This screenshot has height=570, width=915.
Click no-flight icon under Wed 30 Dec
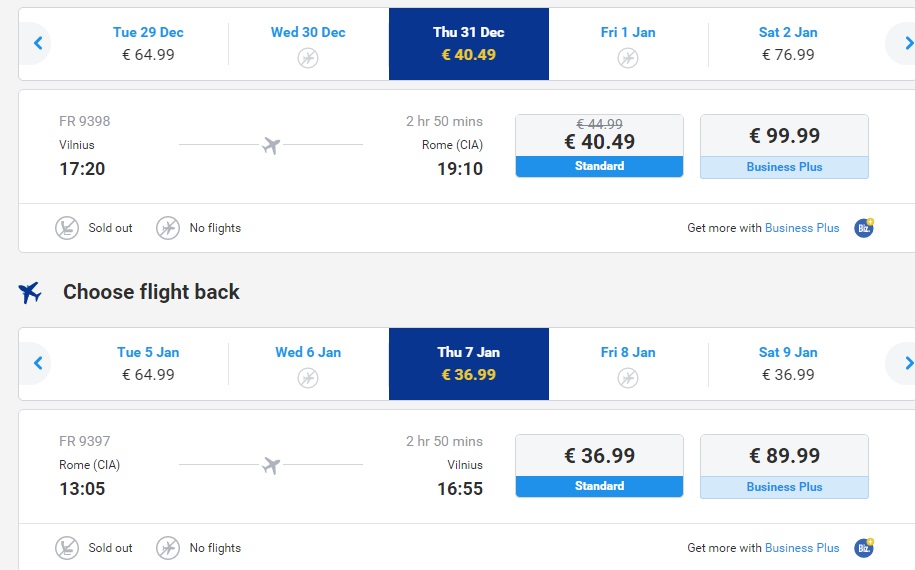[308, 58]
